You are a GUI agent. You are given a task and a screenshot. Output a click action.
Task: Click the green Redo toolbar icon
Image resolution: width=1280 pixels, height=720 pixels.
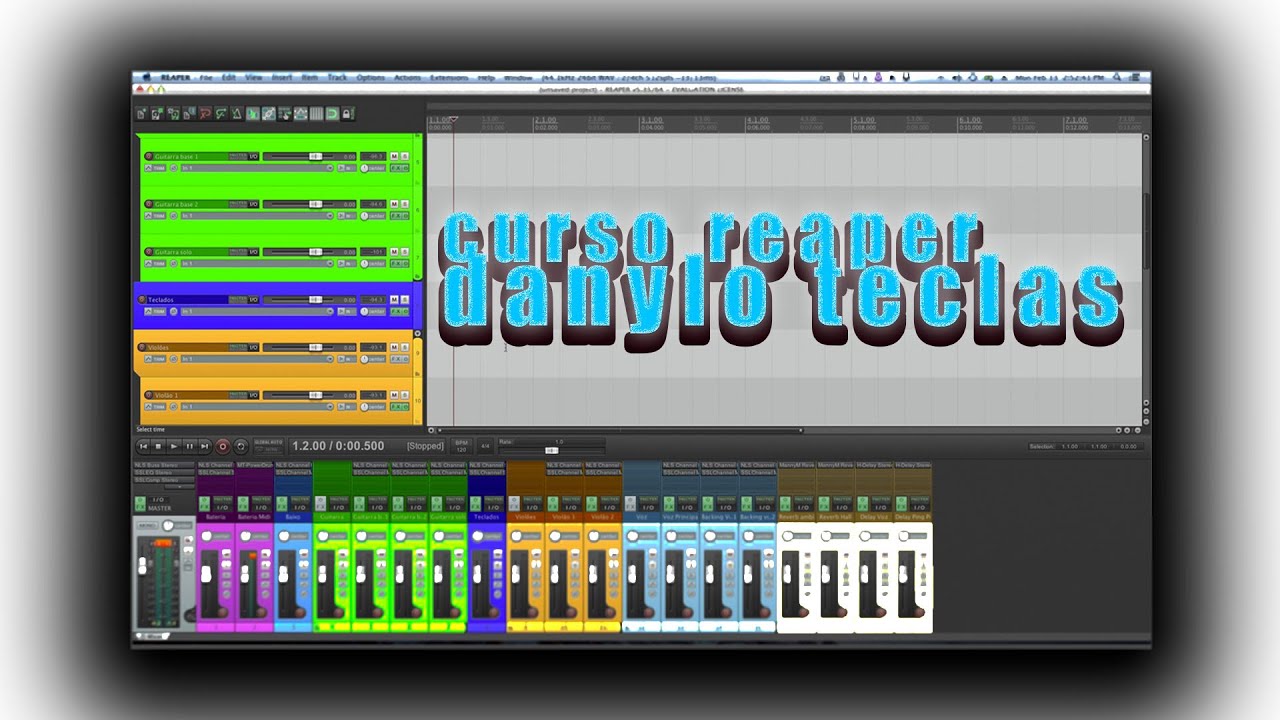click(x=221, y=113)
